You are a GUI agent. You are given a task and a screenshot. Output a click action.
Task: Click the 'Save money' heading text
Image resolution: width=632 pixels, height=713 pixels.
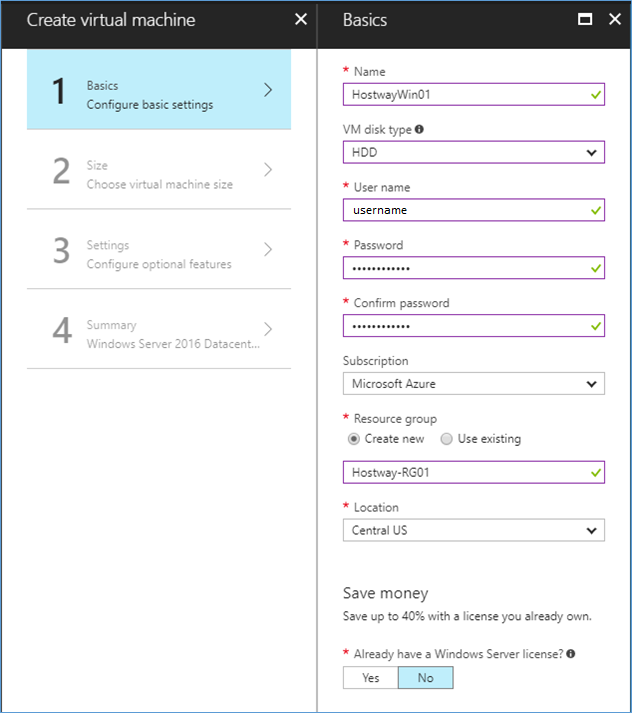[386, 593]
